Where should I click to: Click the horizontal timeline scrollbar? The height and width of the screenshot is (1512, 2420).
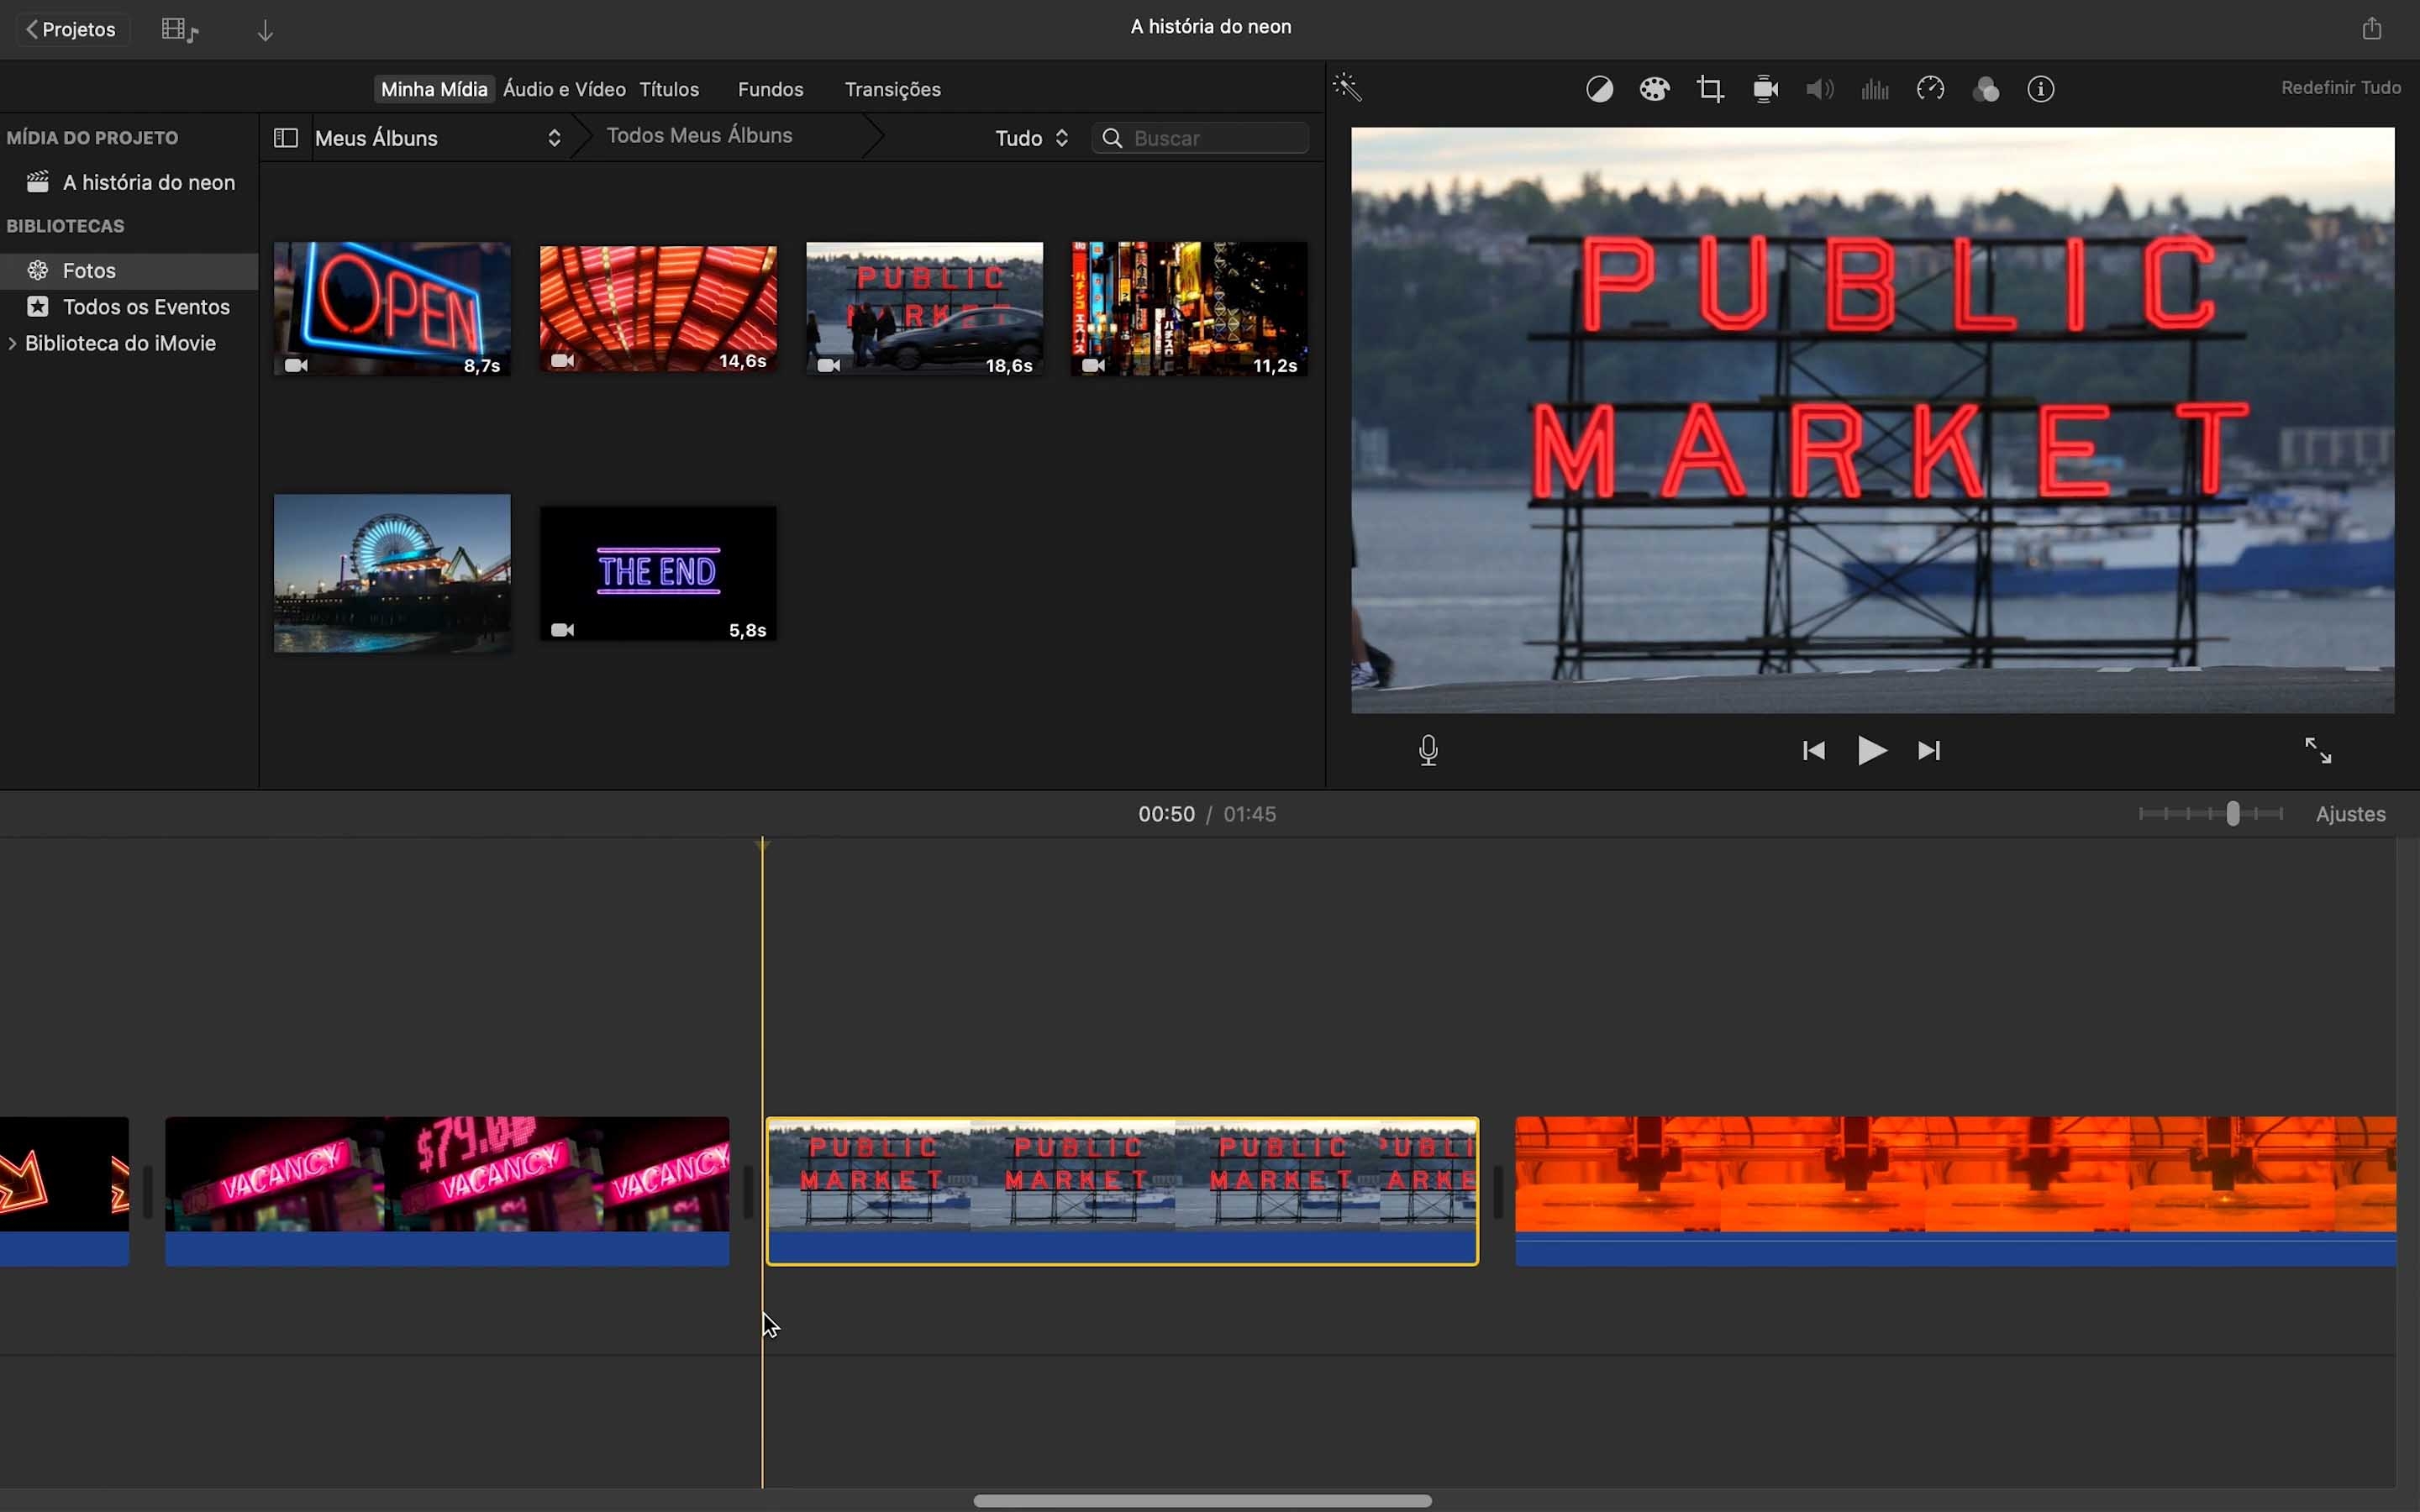(x=1202, y=1500)
